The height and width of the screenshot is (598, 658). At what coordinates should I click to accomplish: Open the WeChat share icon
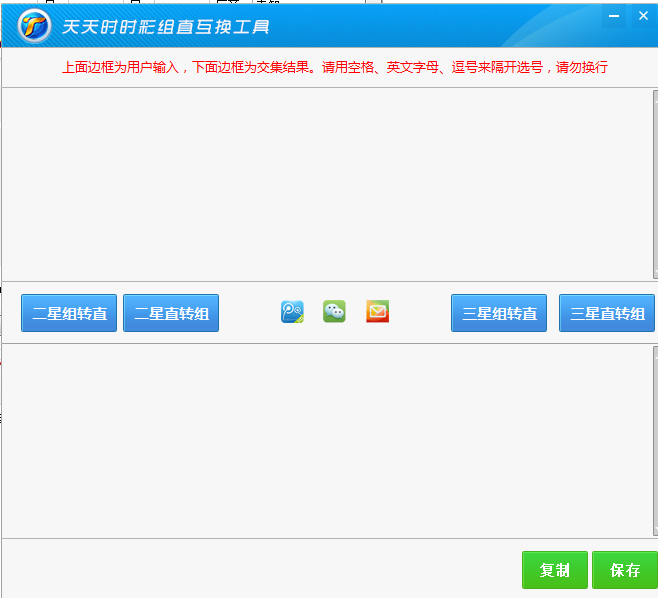[334, 311]
